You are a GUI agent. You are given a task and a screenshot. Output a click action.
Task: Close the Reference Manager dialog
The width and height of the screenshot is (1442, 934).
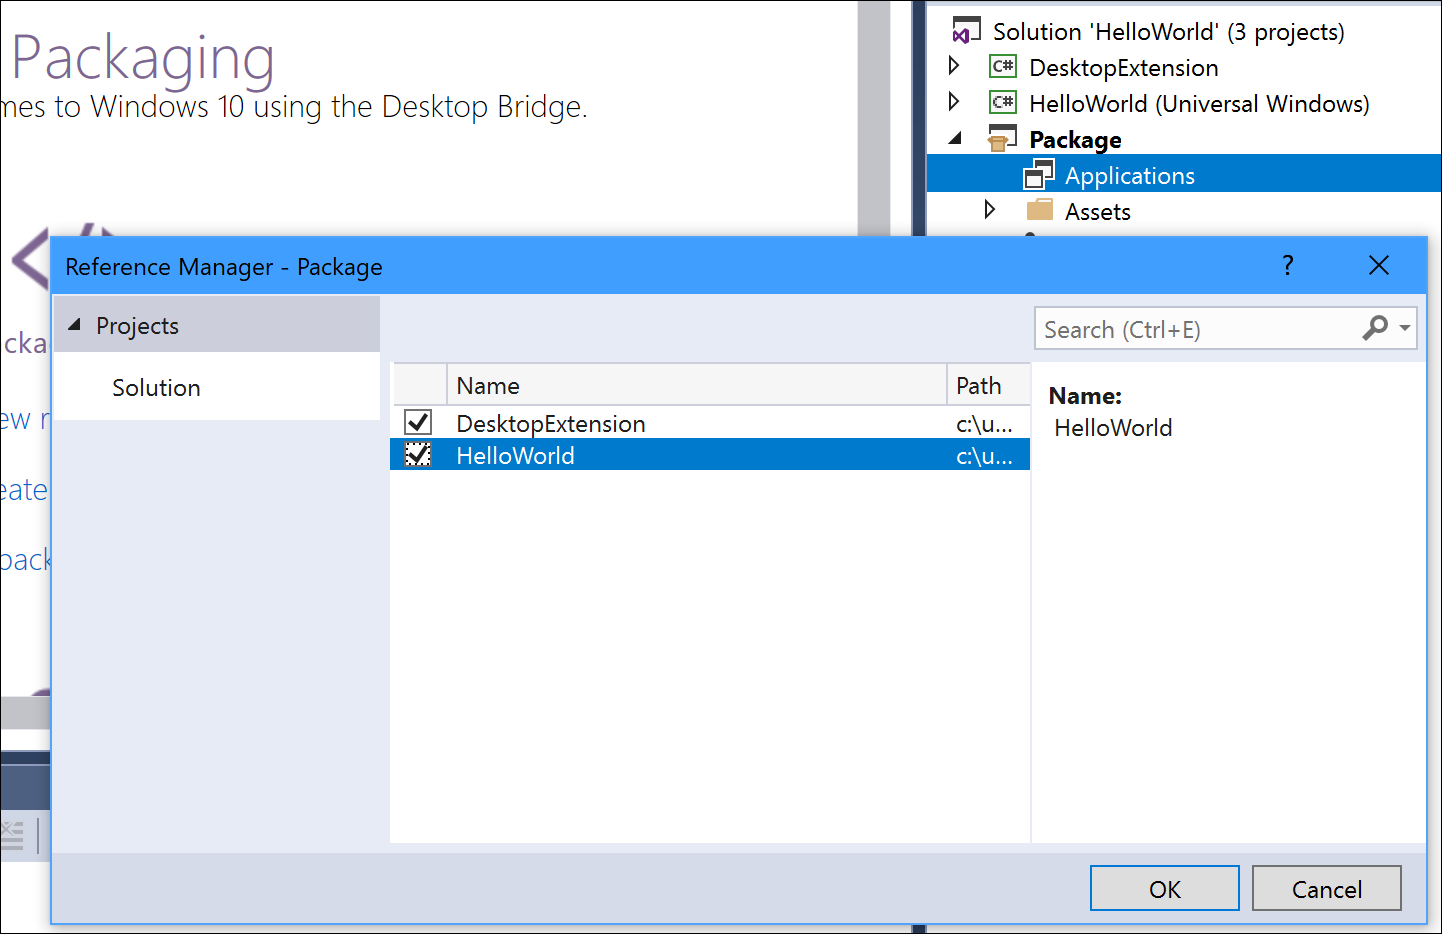coord(1379,265)
